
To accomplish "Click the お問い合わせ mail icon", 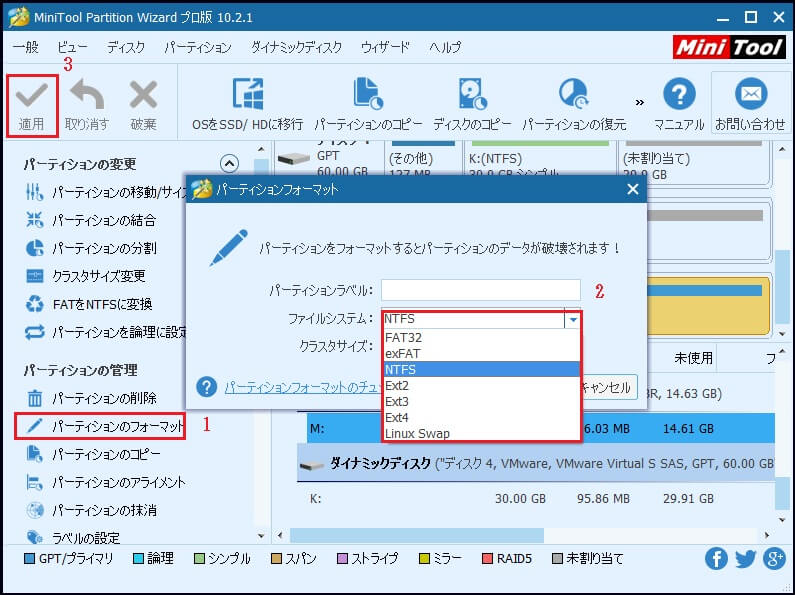I will pyautogui.click(x=749, y=95).
